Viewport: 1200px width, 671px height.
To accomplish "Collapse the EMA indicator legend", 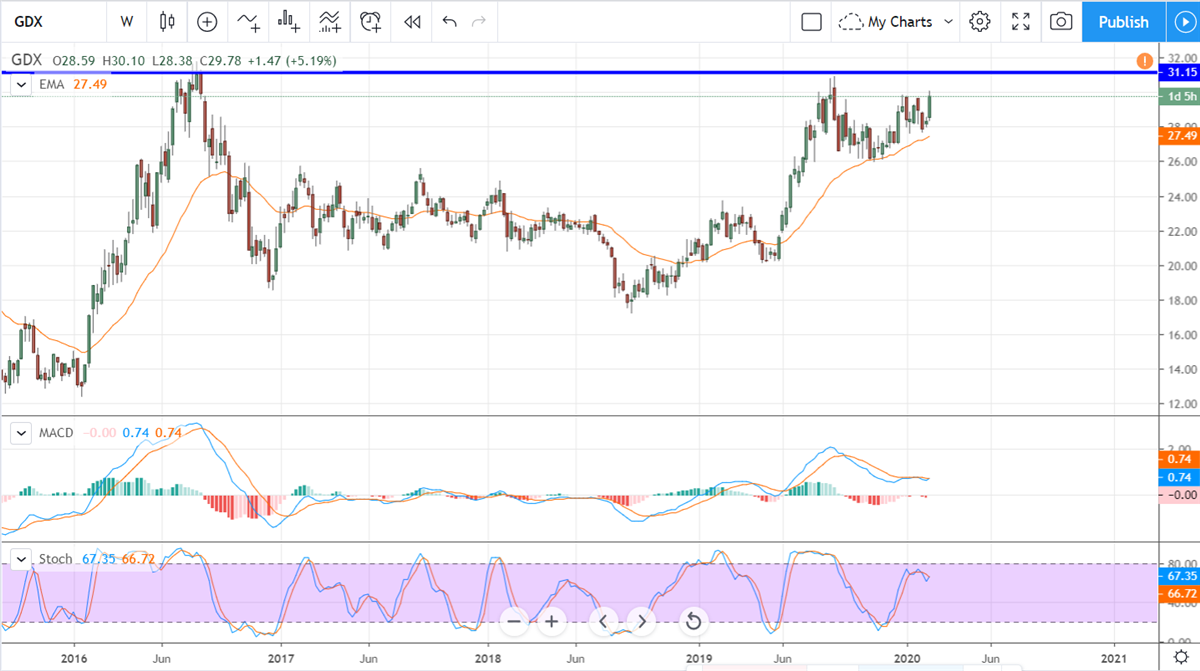I will (x=20, y=85).
